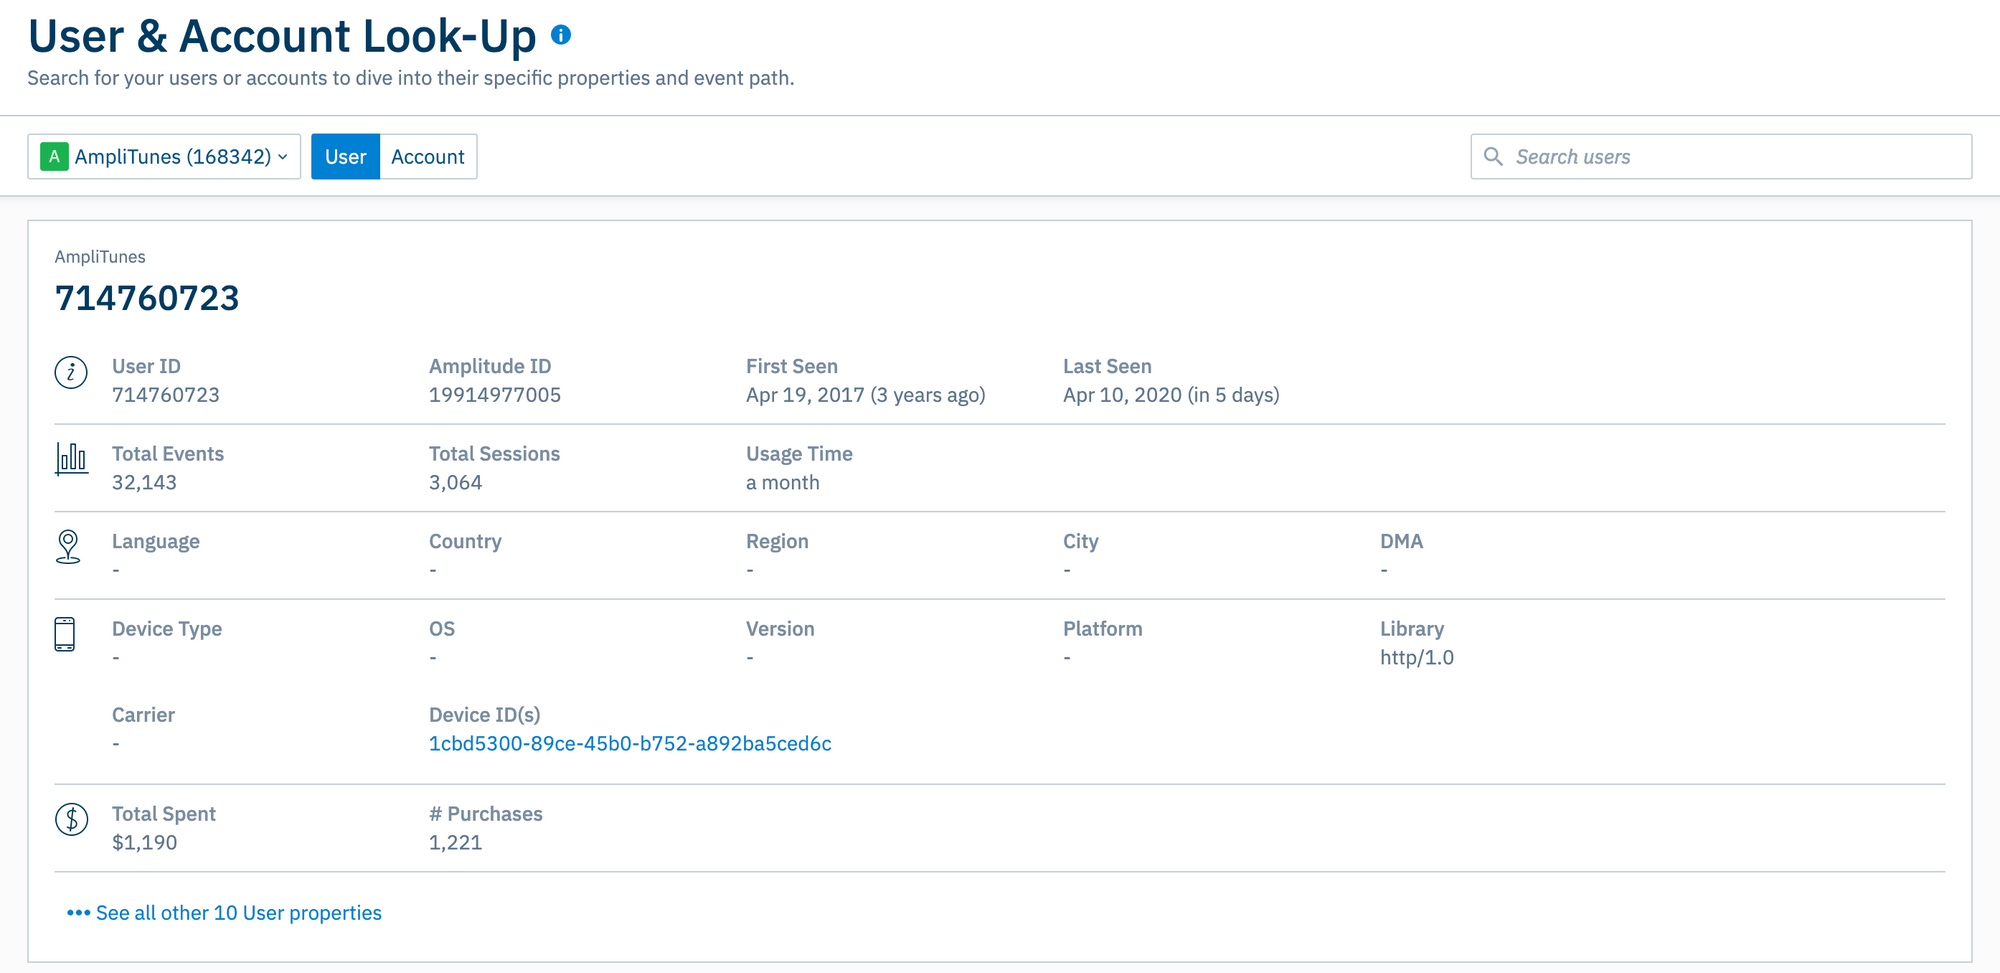Click the mobile device icon beside Device Type

coord(66,635)
